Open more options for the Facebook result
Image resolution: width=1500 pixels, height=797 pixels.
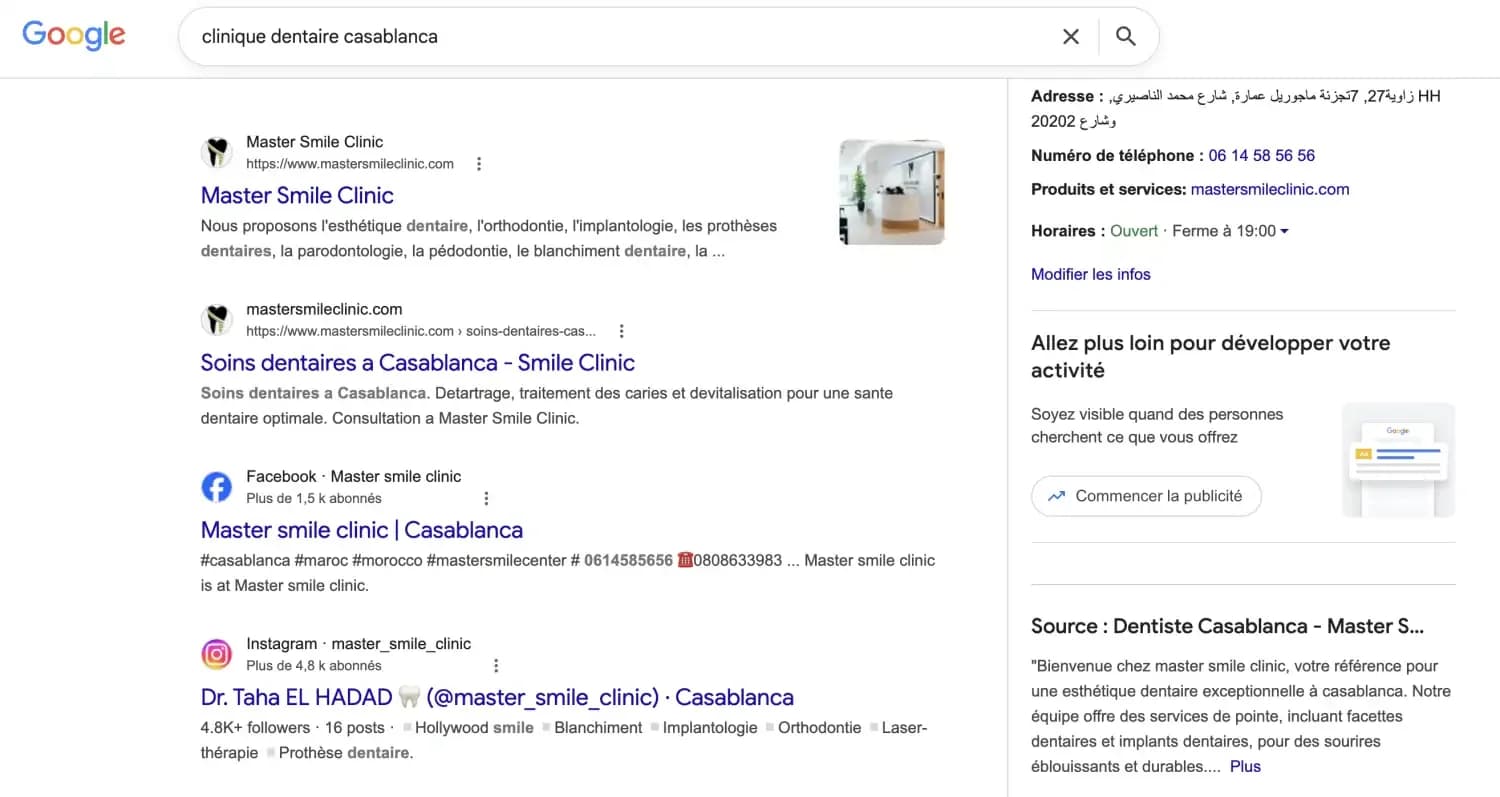click(486, 498)
